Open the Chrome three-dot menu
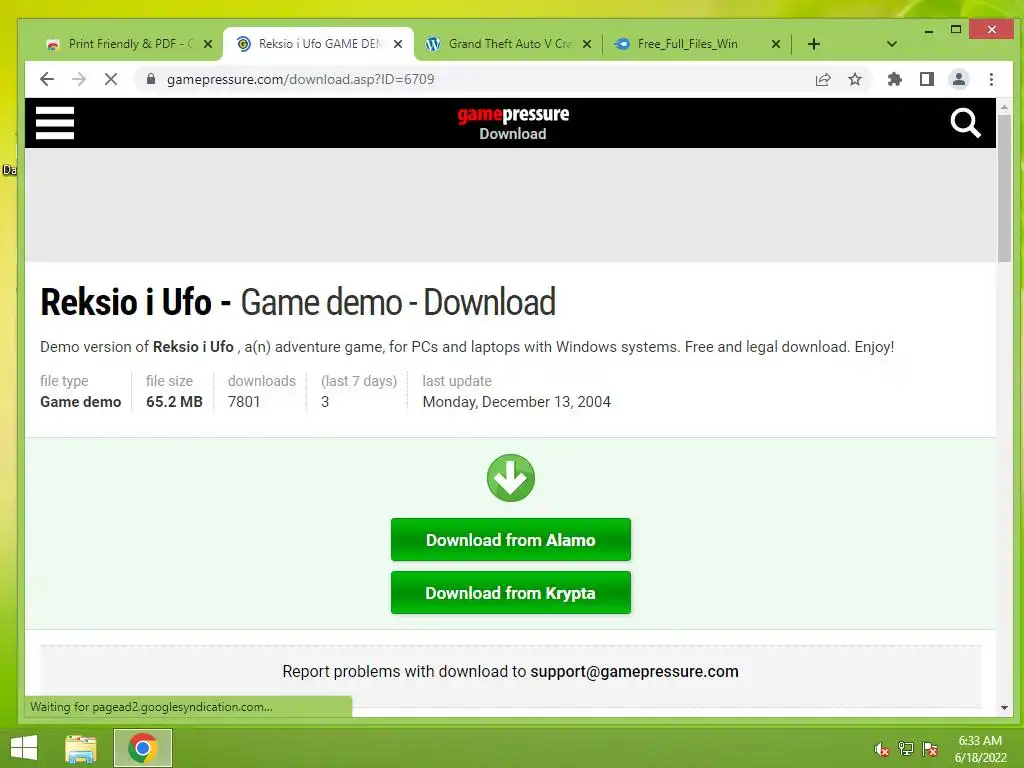 (x=991, y=79)
